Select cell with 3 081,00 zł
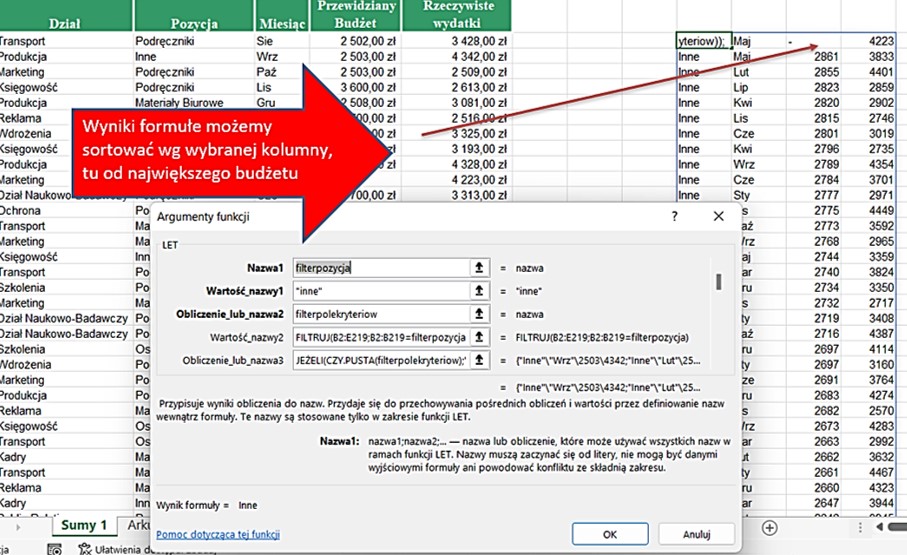 tap(456, 102)
